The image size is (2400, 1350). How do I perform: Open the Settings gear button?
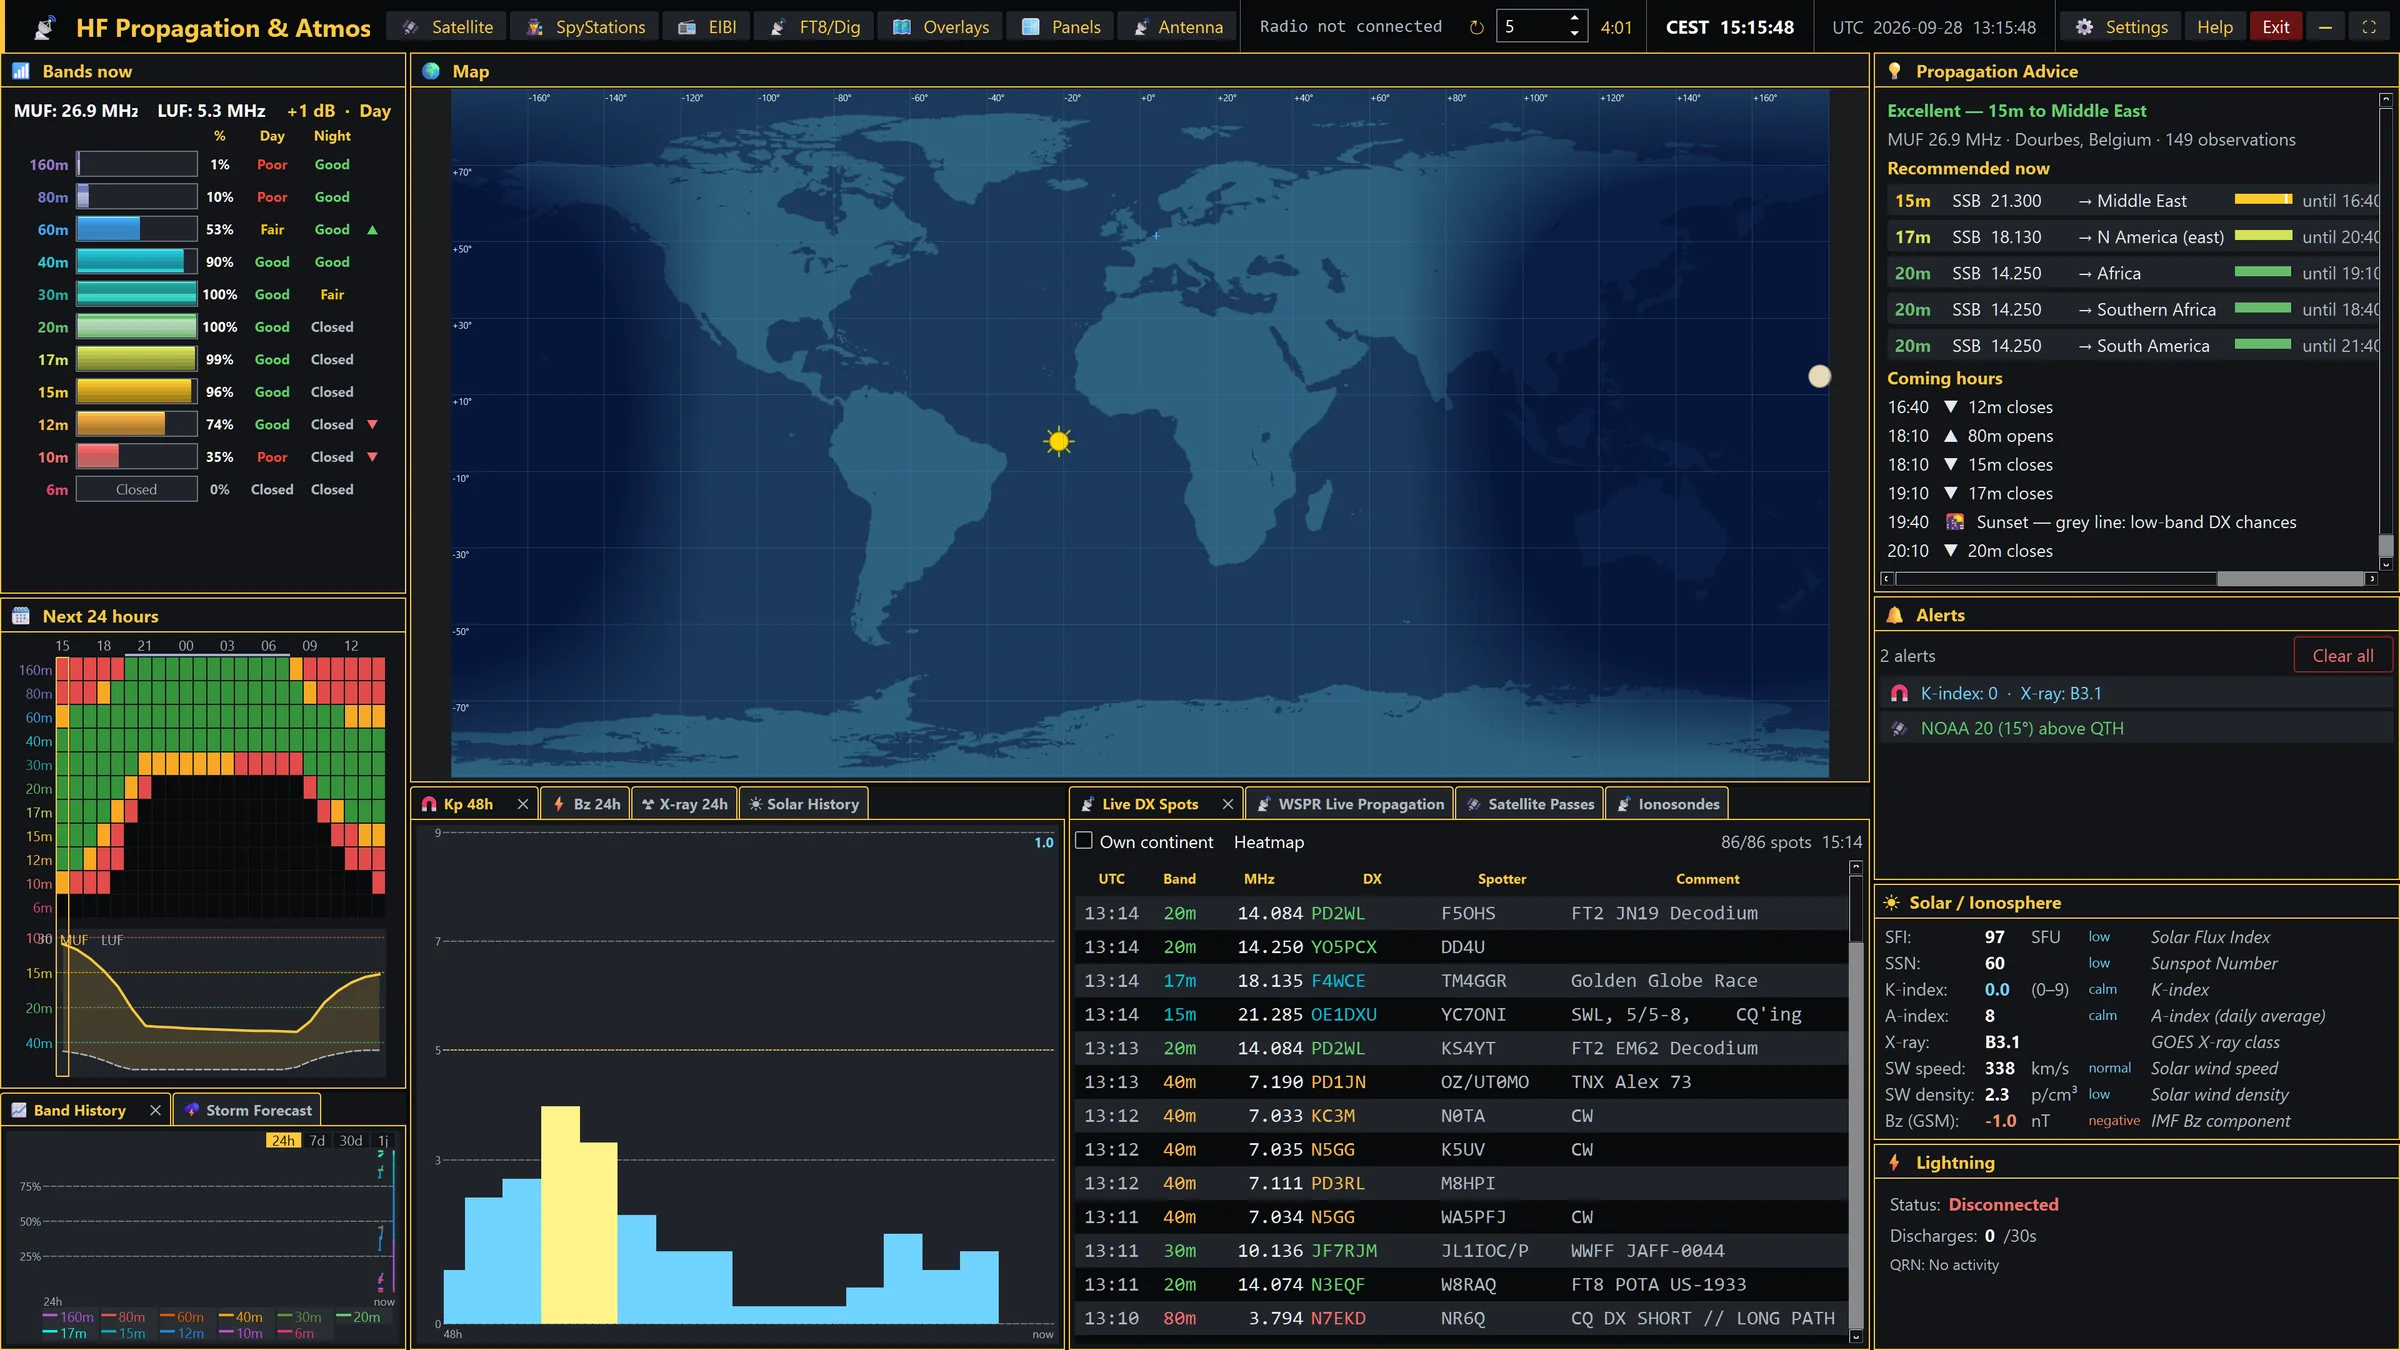pyautogui.click(x=2122, y=27)
